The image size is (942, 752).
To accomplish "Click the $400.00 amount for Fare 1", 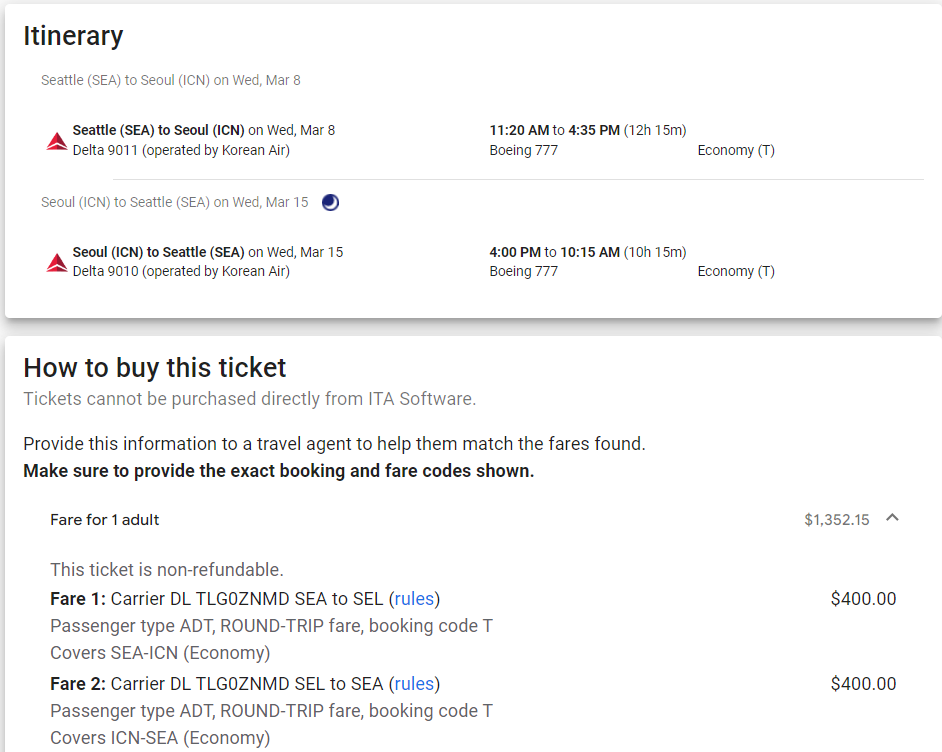I will pyautogui.click(x=863, y=599).
